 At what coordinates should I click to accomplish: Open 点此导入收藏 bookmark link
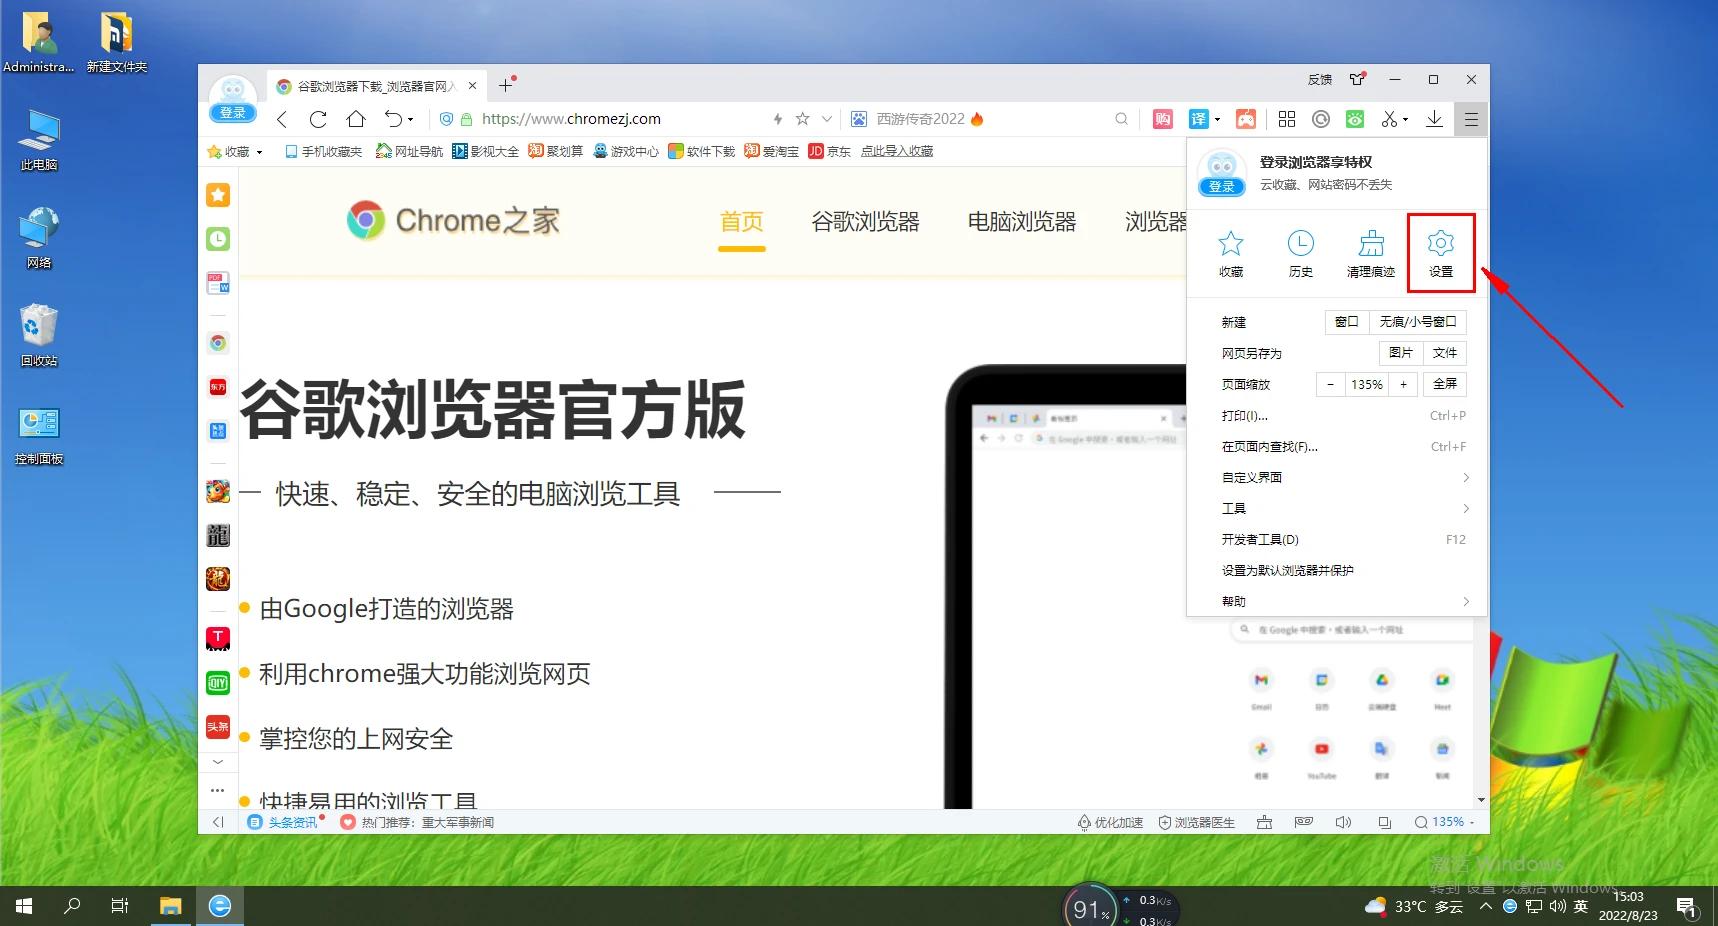[897, 152]
